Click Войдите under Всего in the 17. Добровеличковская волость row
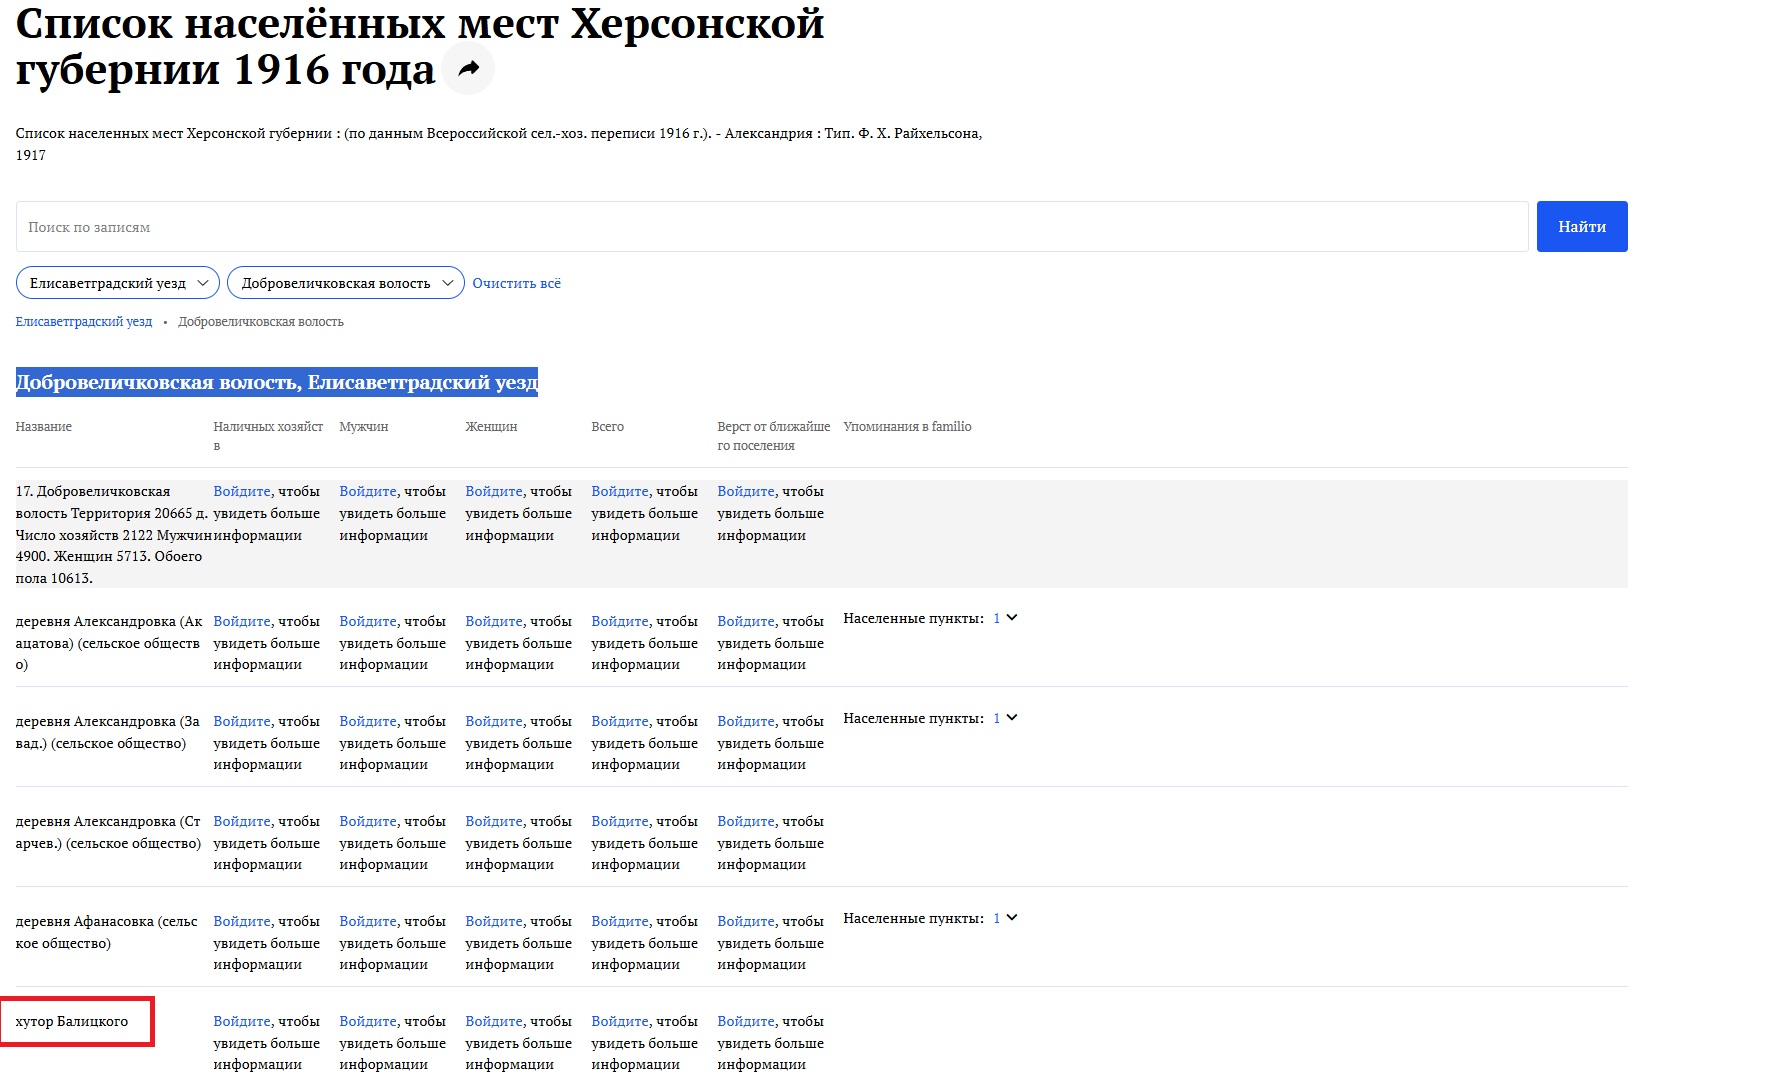Screen dimensions: 1784x1081 (x=620, y=491)
